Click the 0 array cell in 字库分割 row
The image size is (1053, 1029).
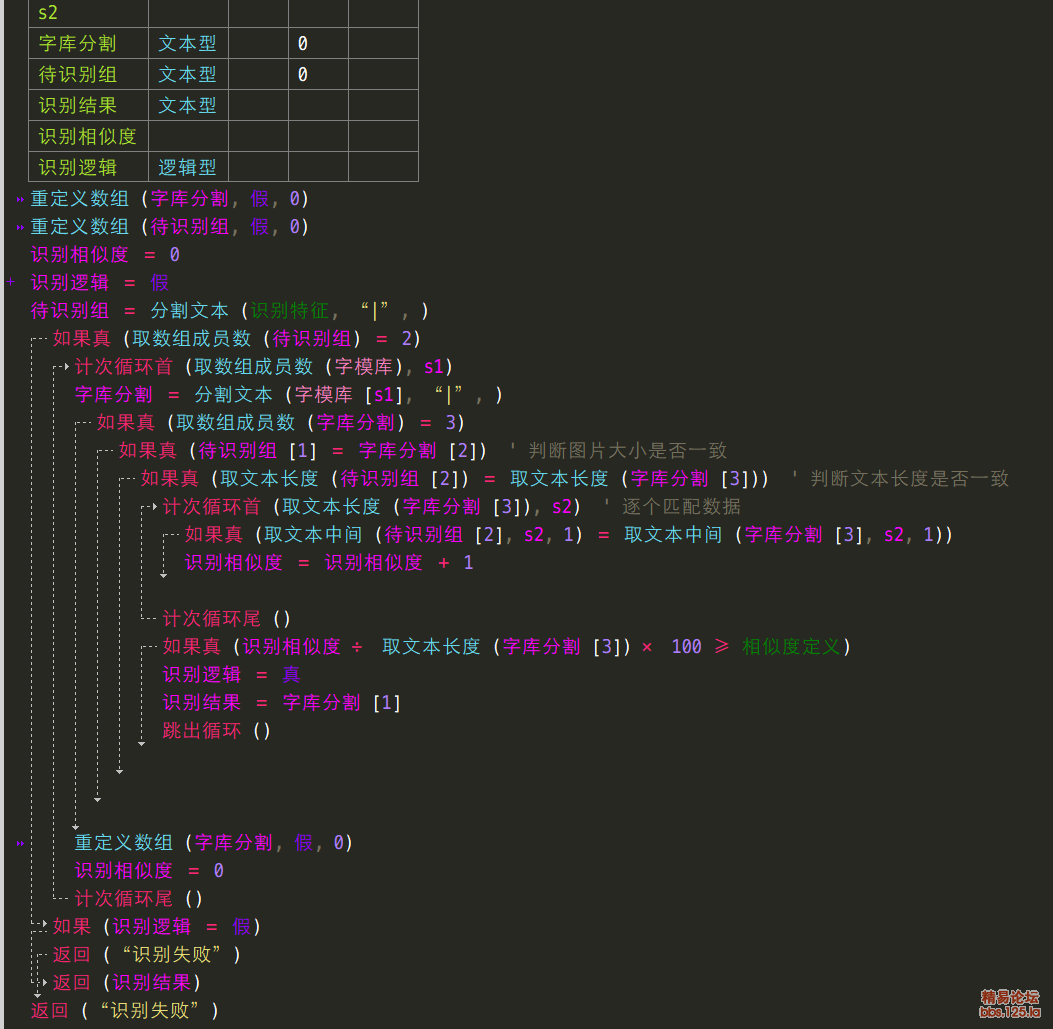(x=318, y=44)
